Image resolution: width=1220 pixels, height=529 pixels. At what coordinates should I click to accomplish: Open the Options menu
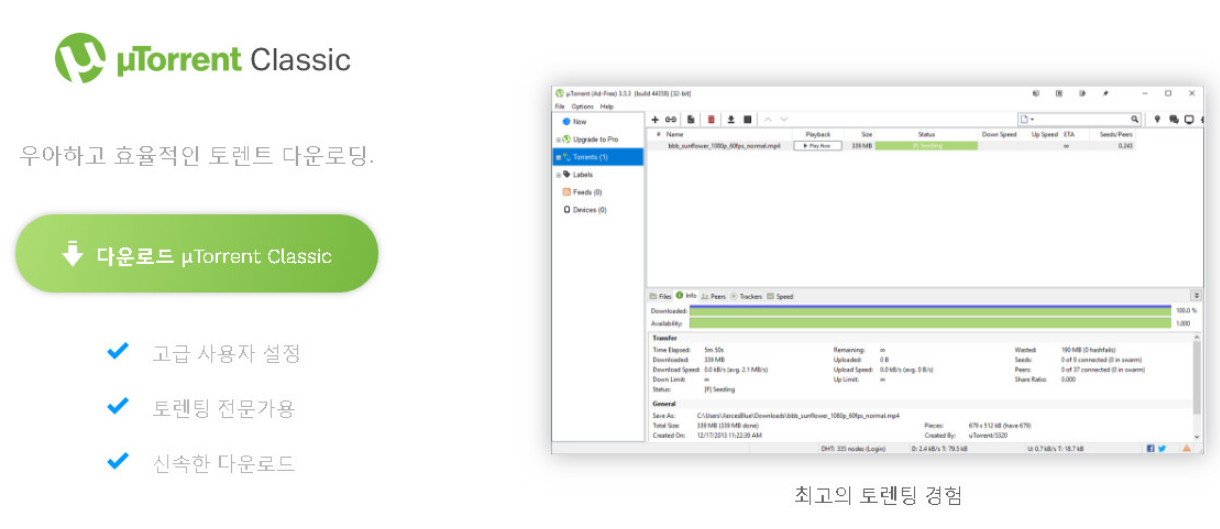(x=582, y=106)
